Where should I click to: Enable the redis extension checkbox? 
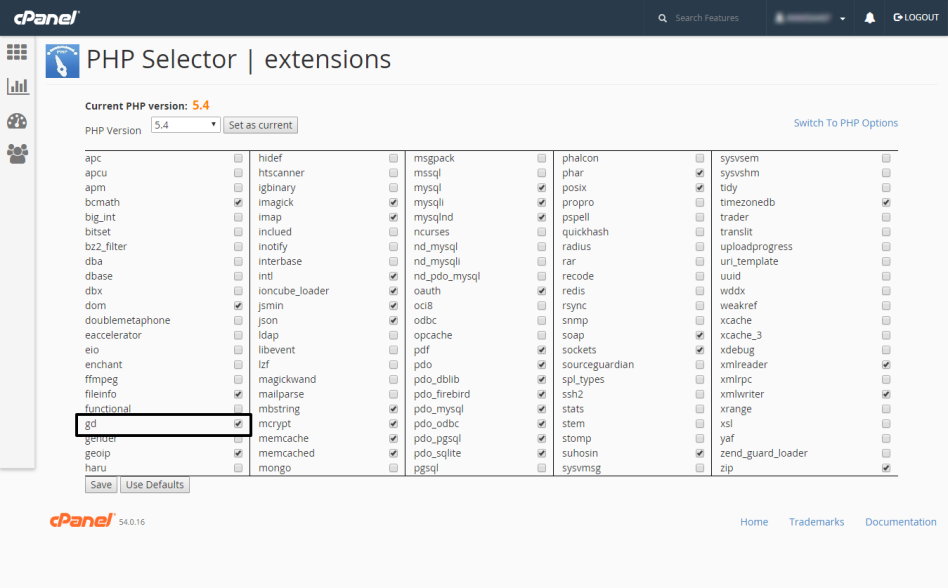pos(700,291)
